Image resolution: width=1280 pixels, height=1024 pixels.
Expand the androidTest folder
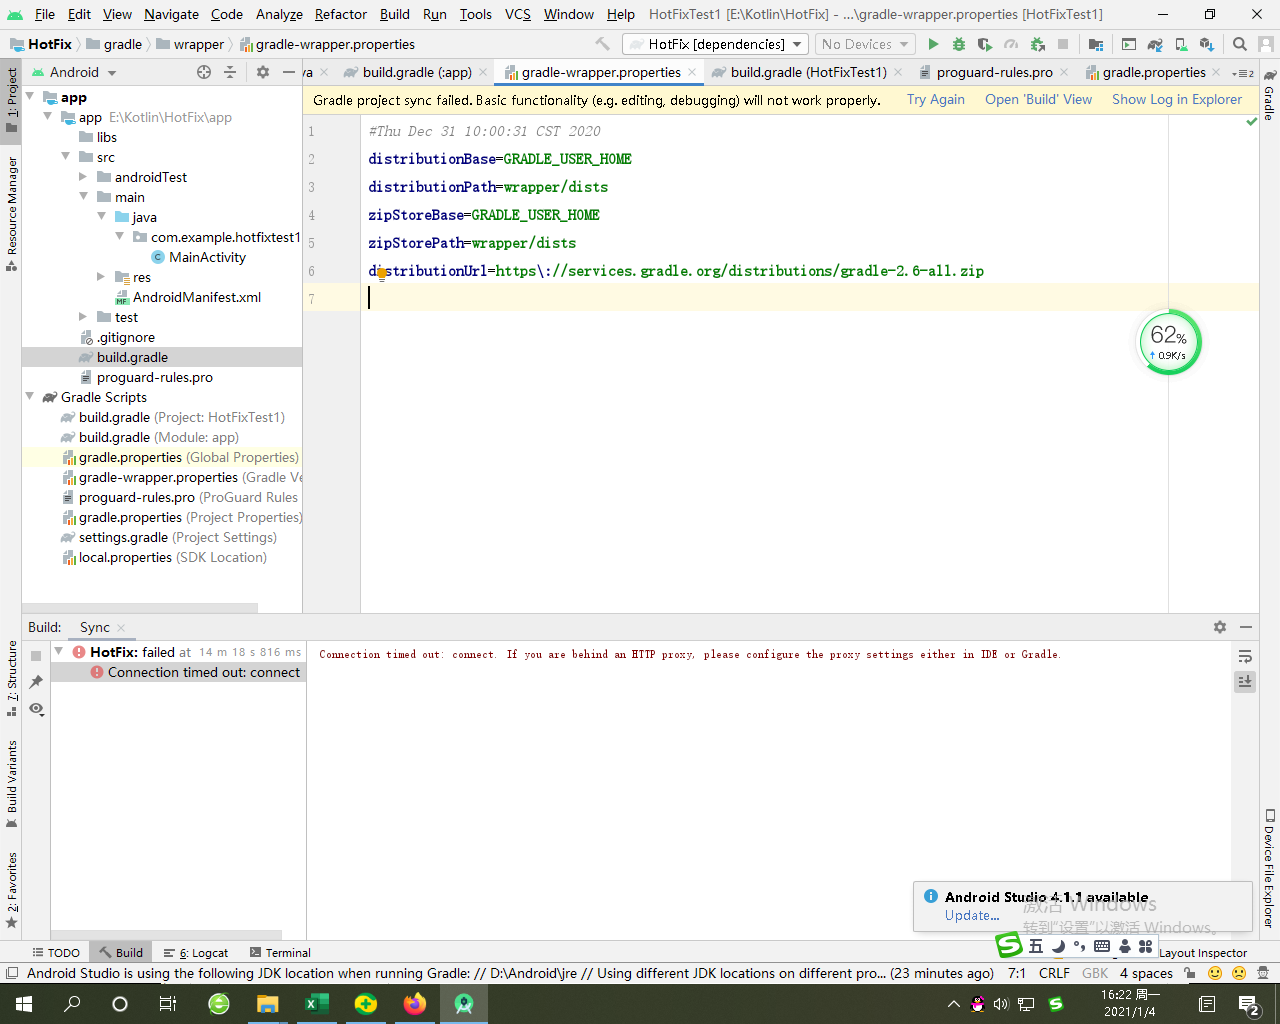coord(84,177)
